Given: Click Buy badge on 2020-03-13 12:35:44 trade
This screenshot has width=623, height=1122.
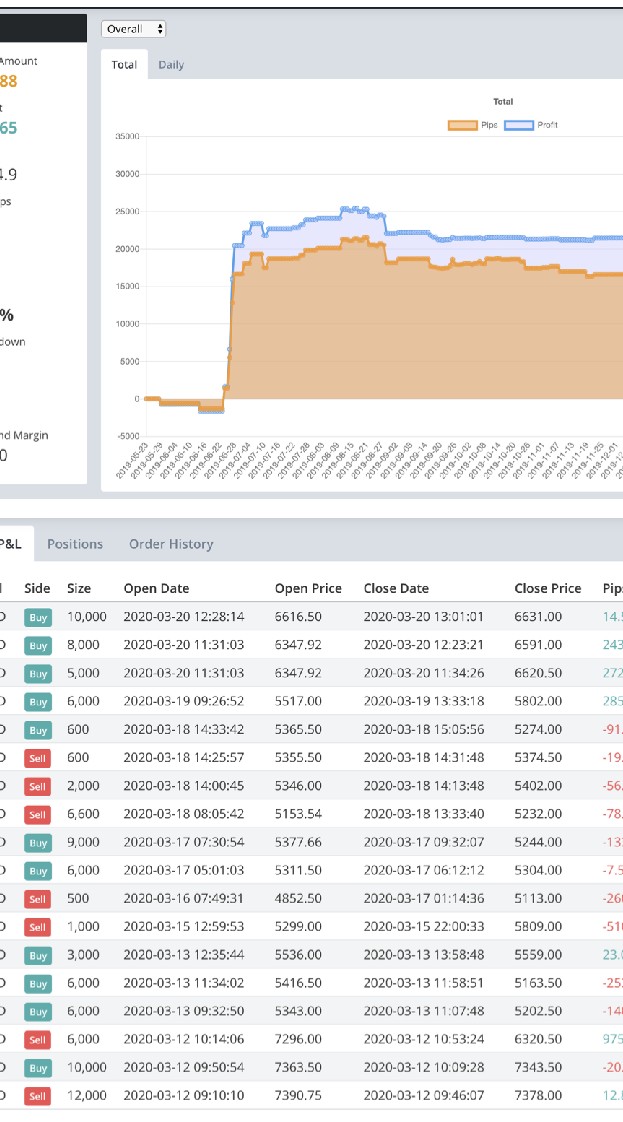Looking at the screenshot, I should 38,955.
